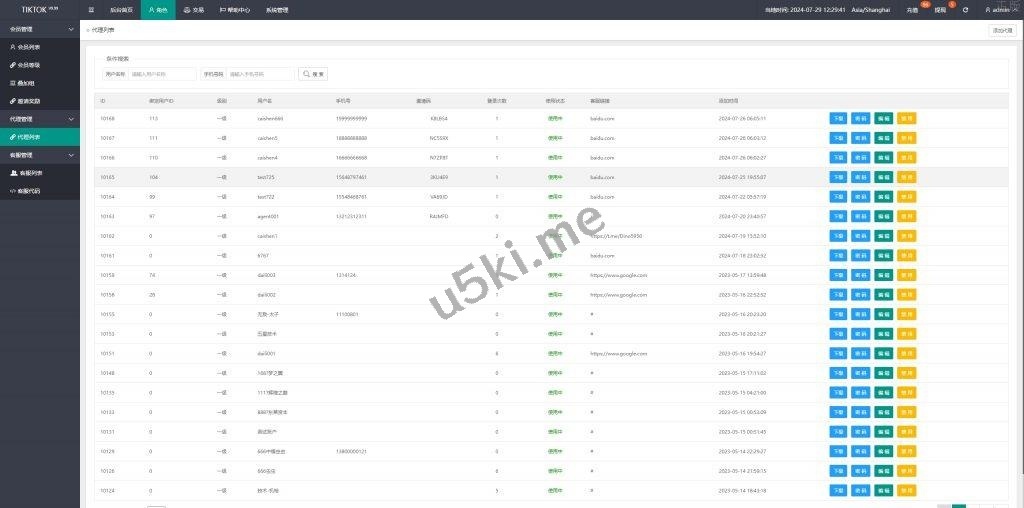Click the 添加代理 button

[1001, 31]
